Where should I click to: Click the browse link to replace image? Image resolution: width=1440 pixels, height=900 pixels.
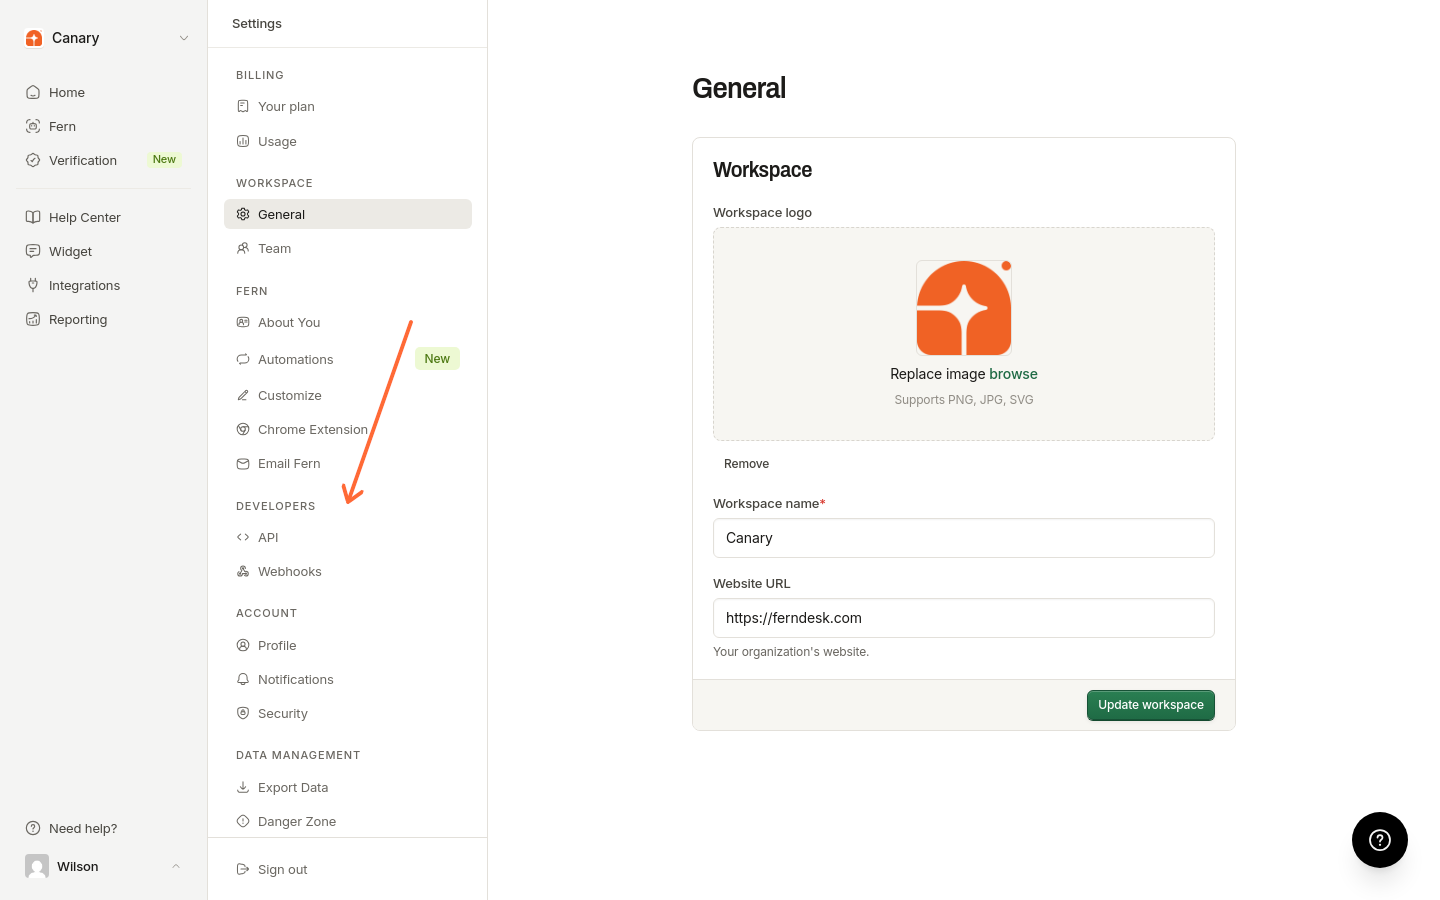1013,374
